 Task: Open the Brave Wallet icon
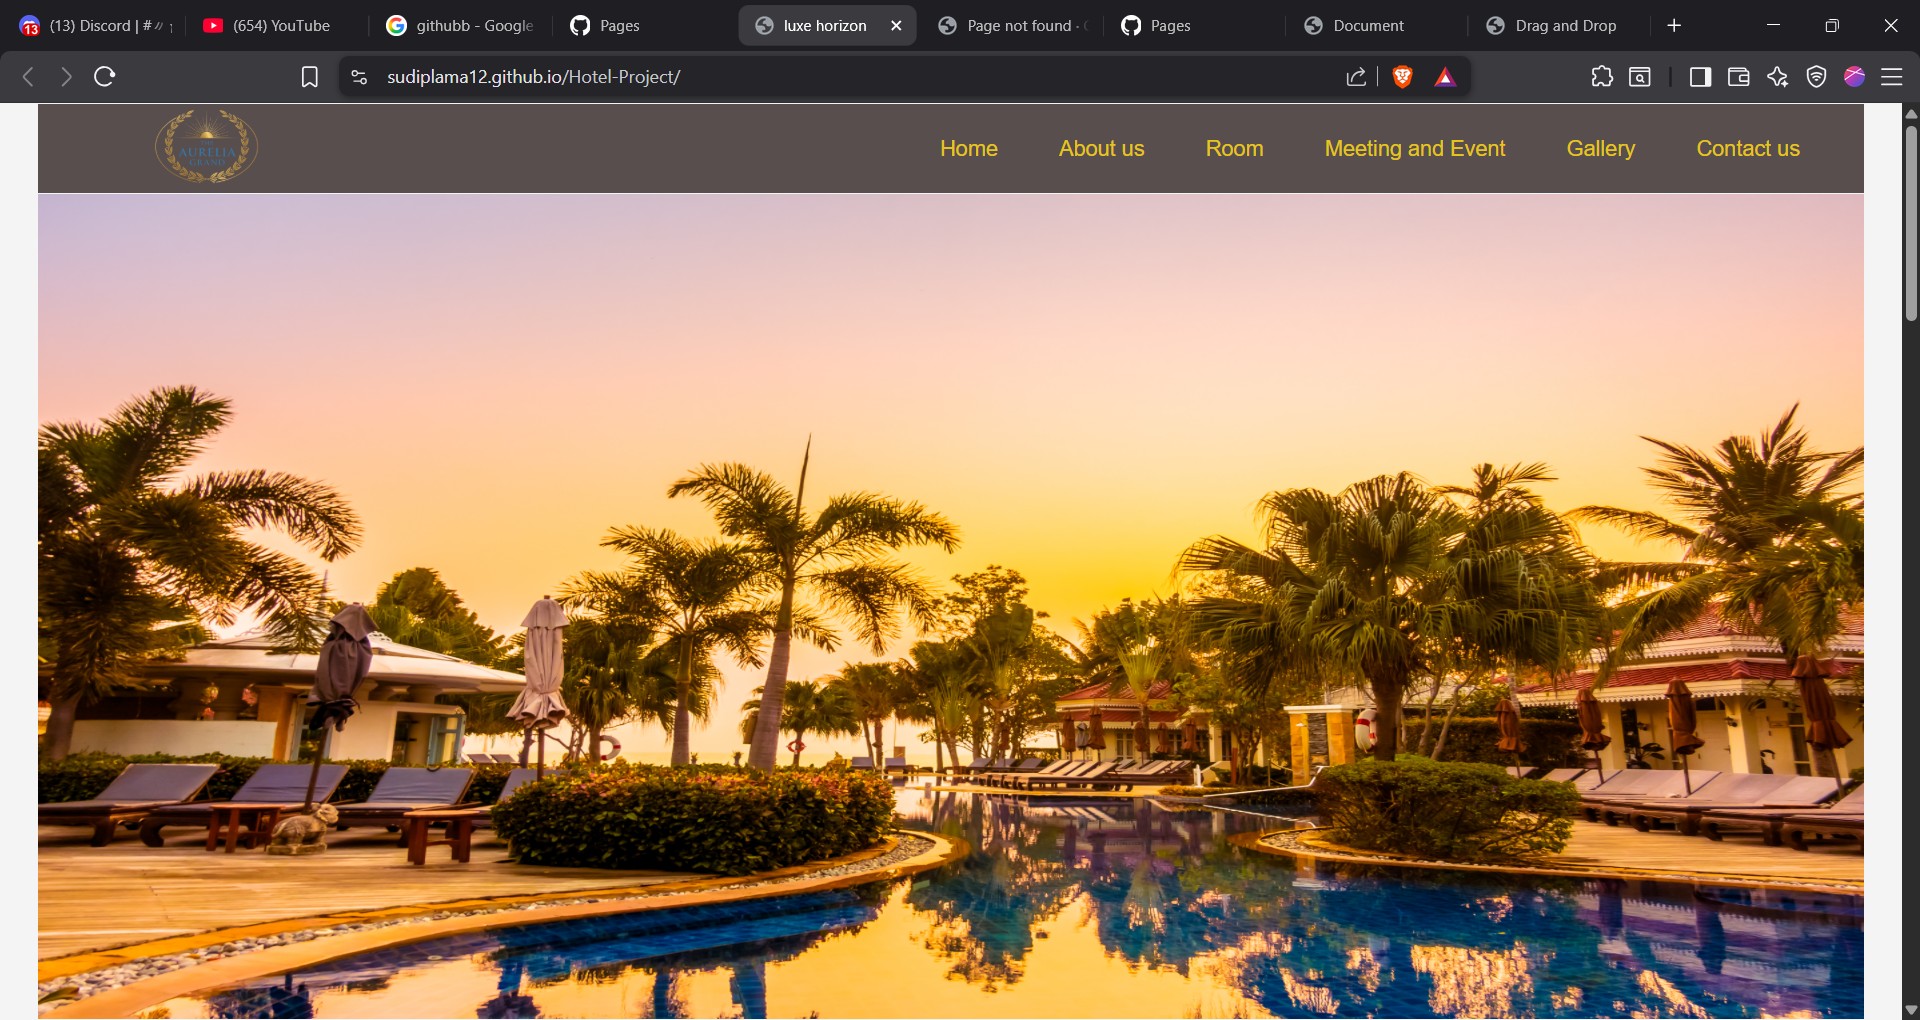tap(1739, 77)
